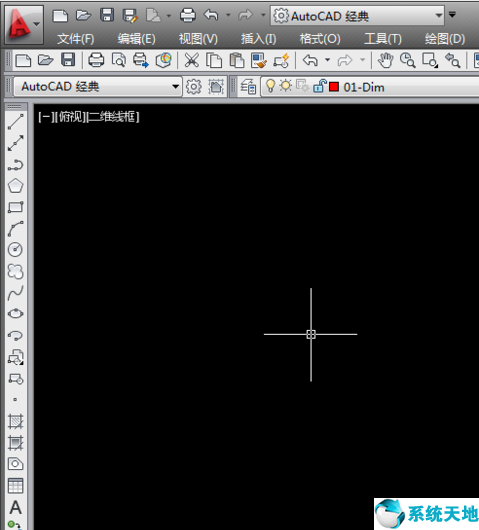
Task: Click Paste clipboard icon in standard toolbar
Action: pos(237,61)
